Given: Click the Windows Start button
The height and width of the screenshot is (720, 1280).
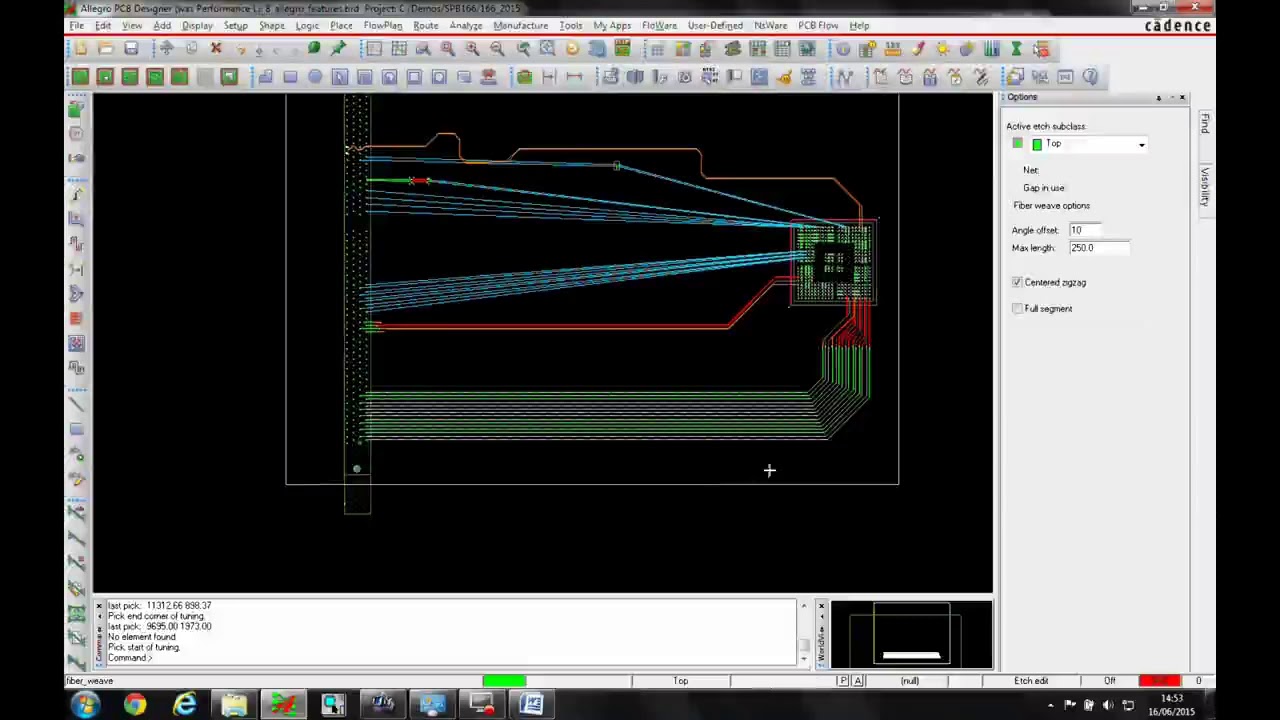Looking at the screenshot, I should point(86,705).
